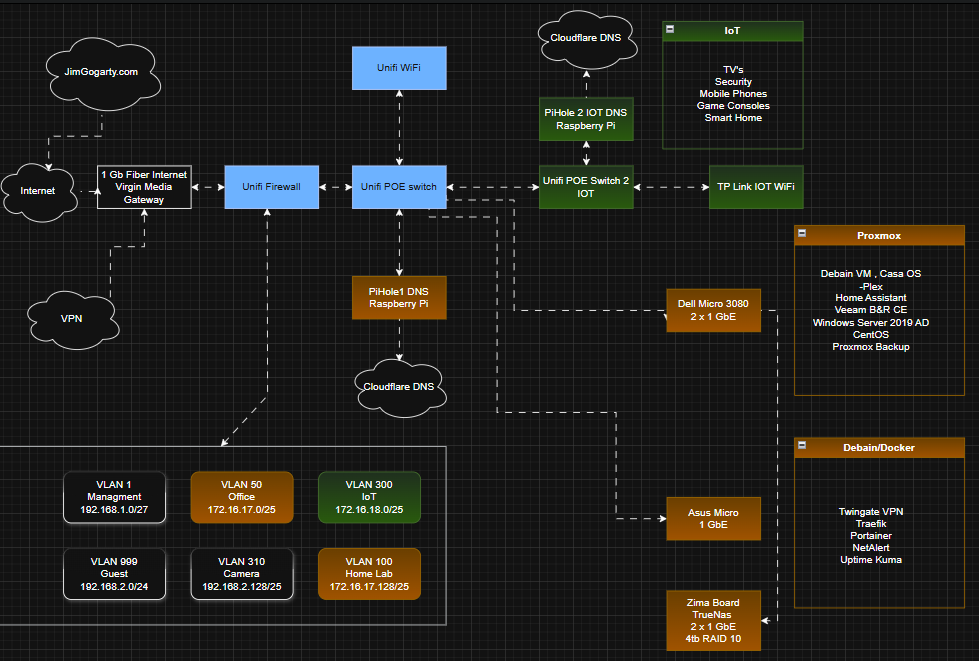Click the 'Uptime Kuma' text
Image resolution: width=979 pixels, height=661 pixels.
point(871,560)
